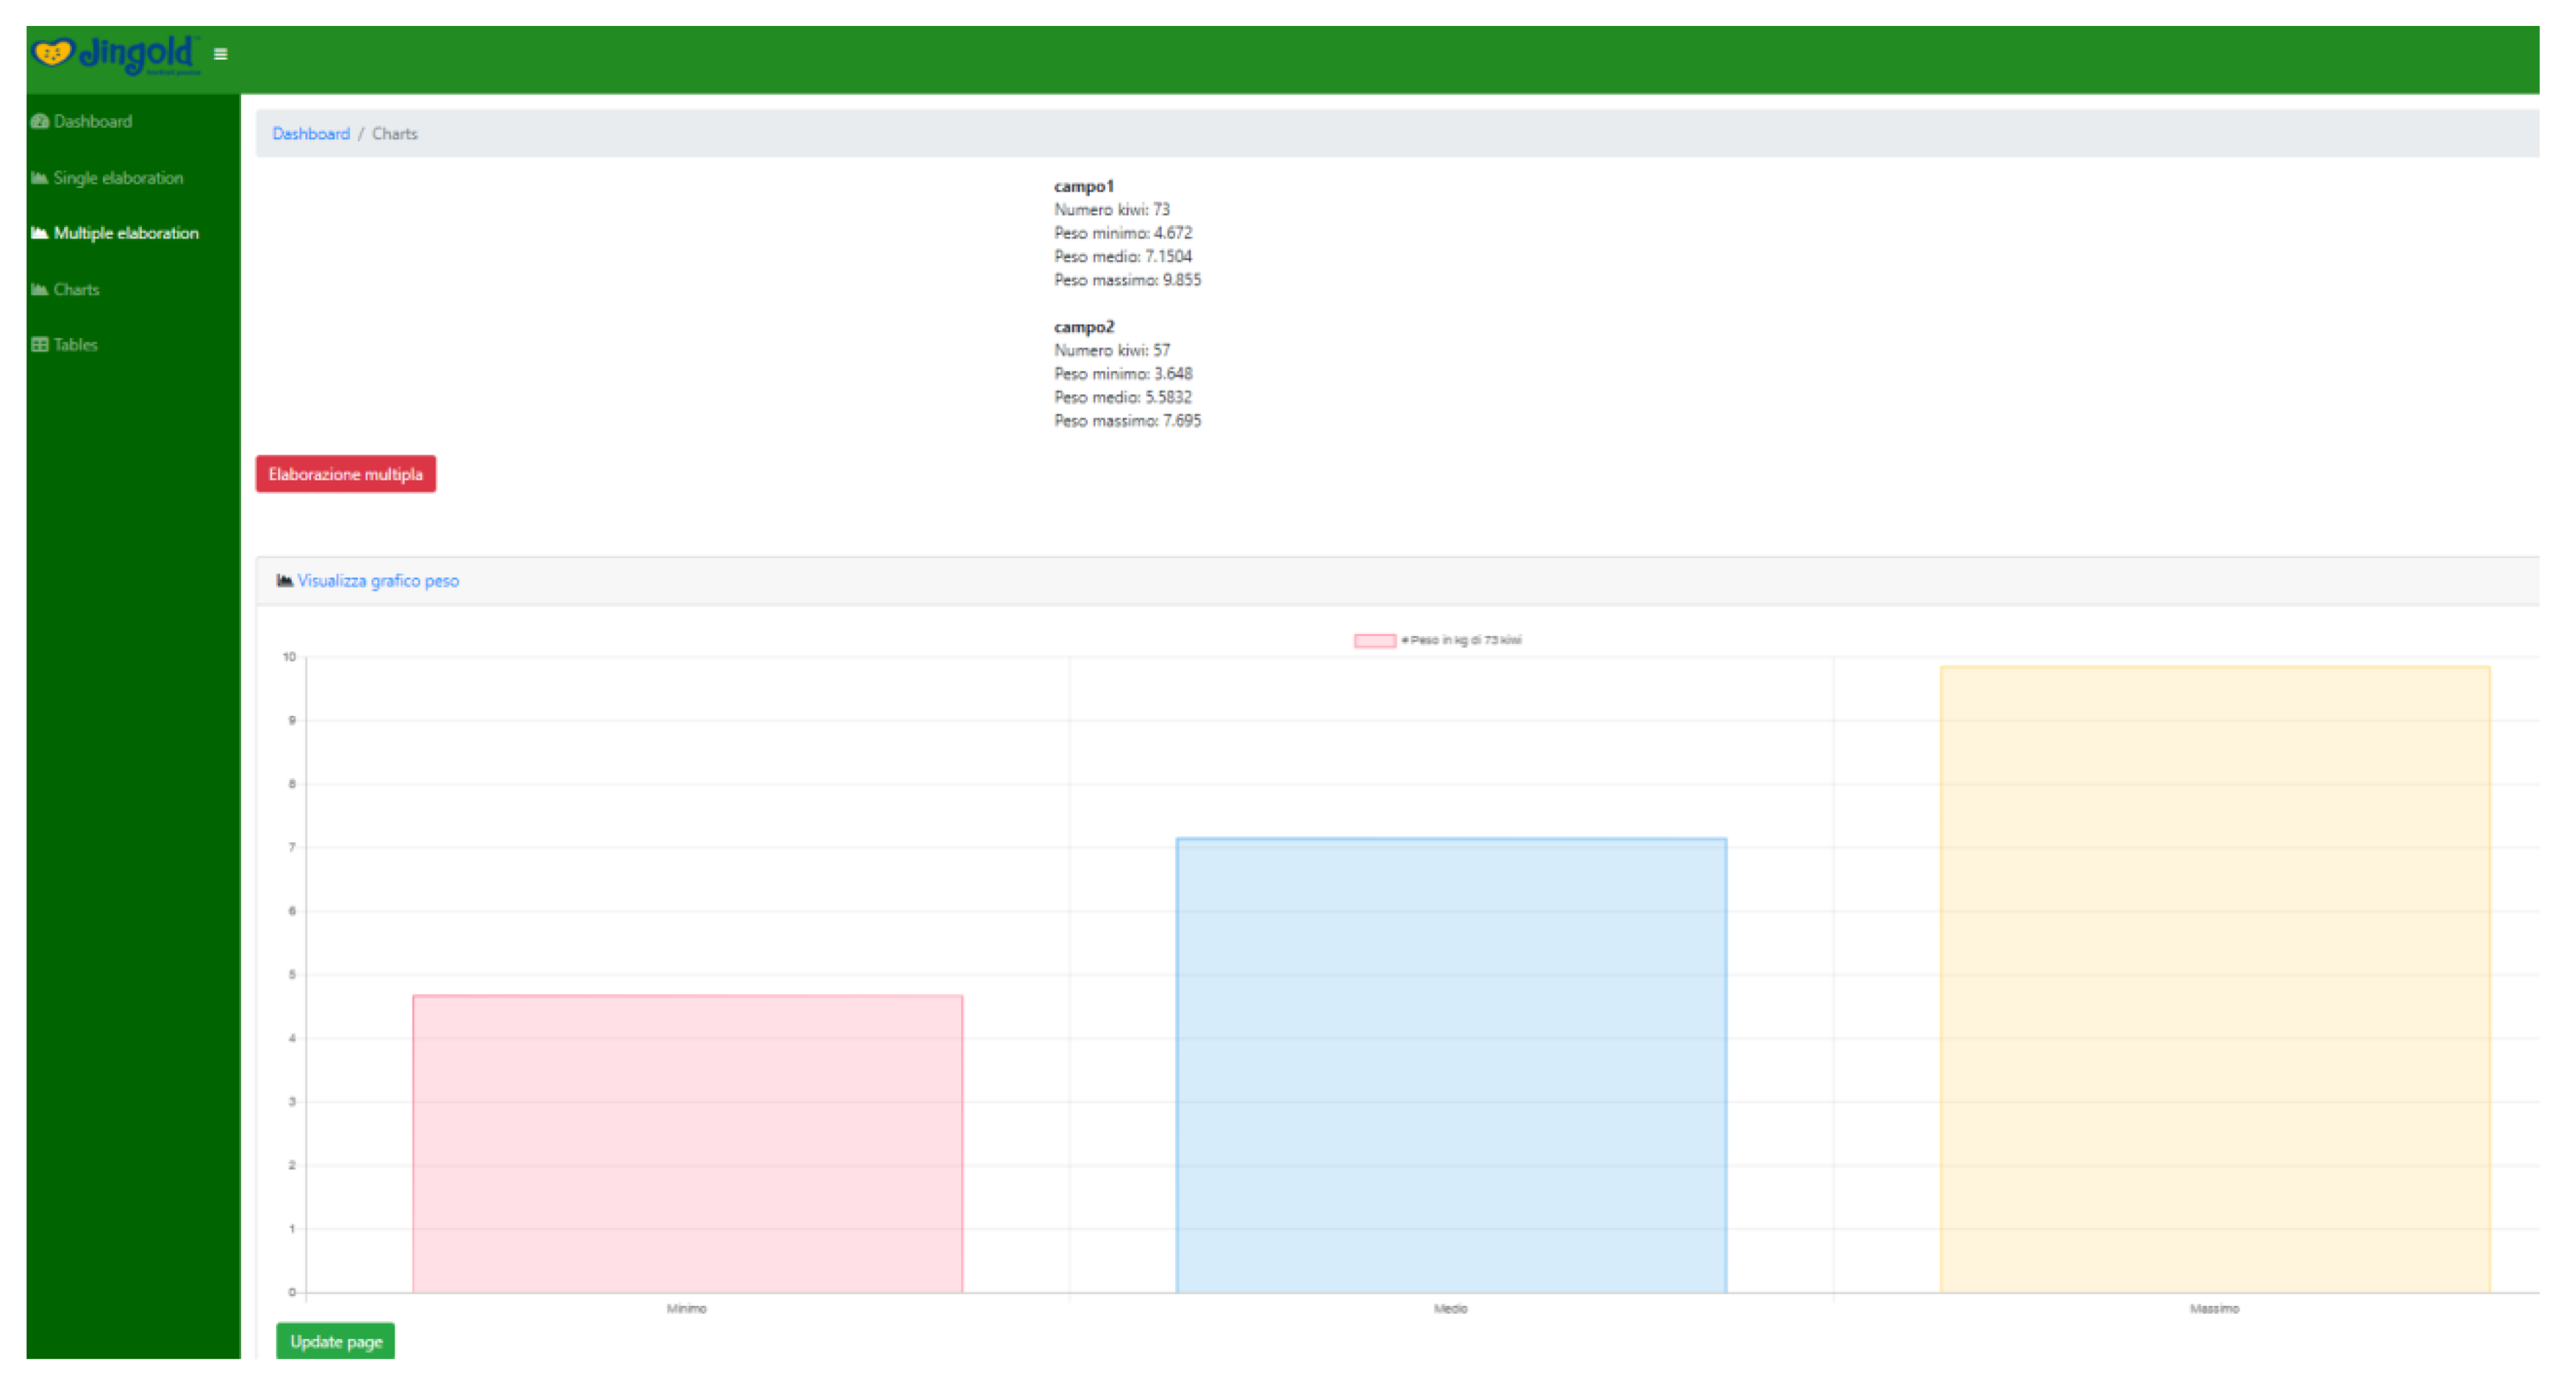Toggle pink legend swatch for Peso dataset
Viewport: 2576px width, 1383px height.
tap(1375, 640)
